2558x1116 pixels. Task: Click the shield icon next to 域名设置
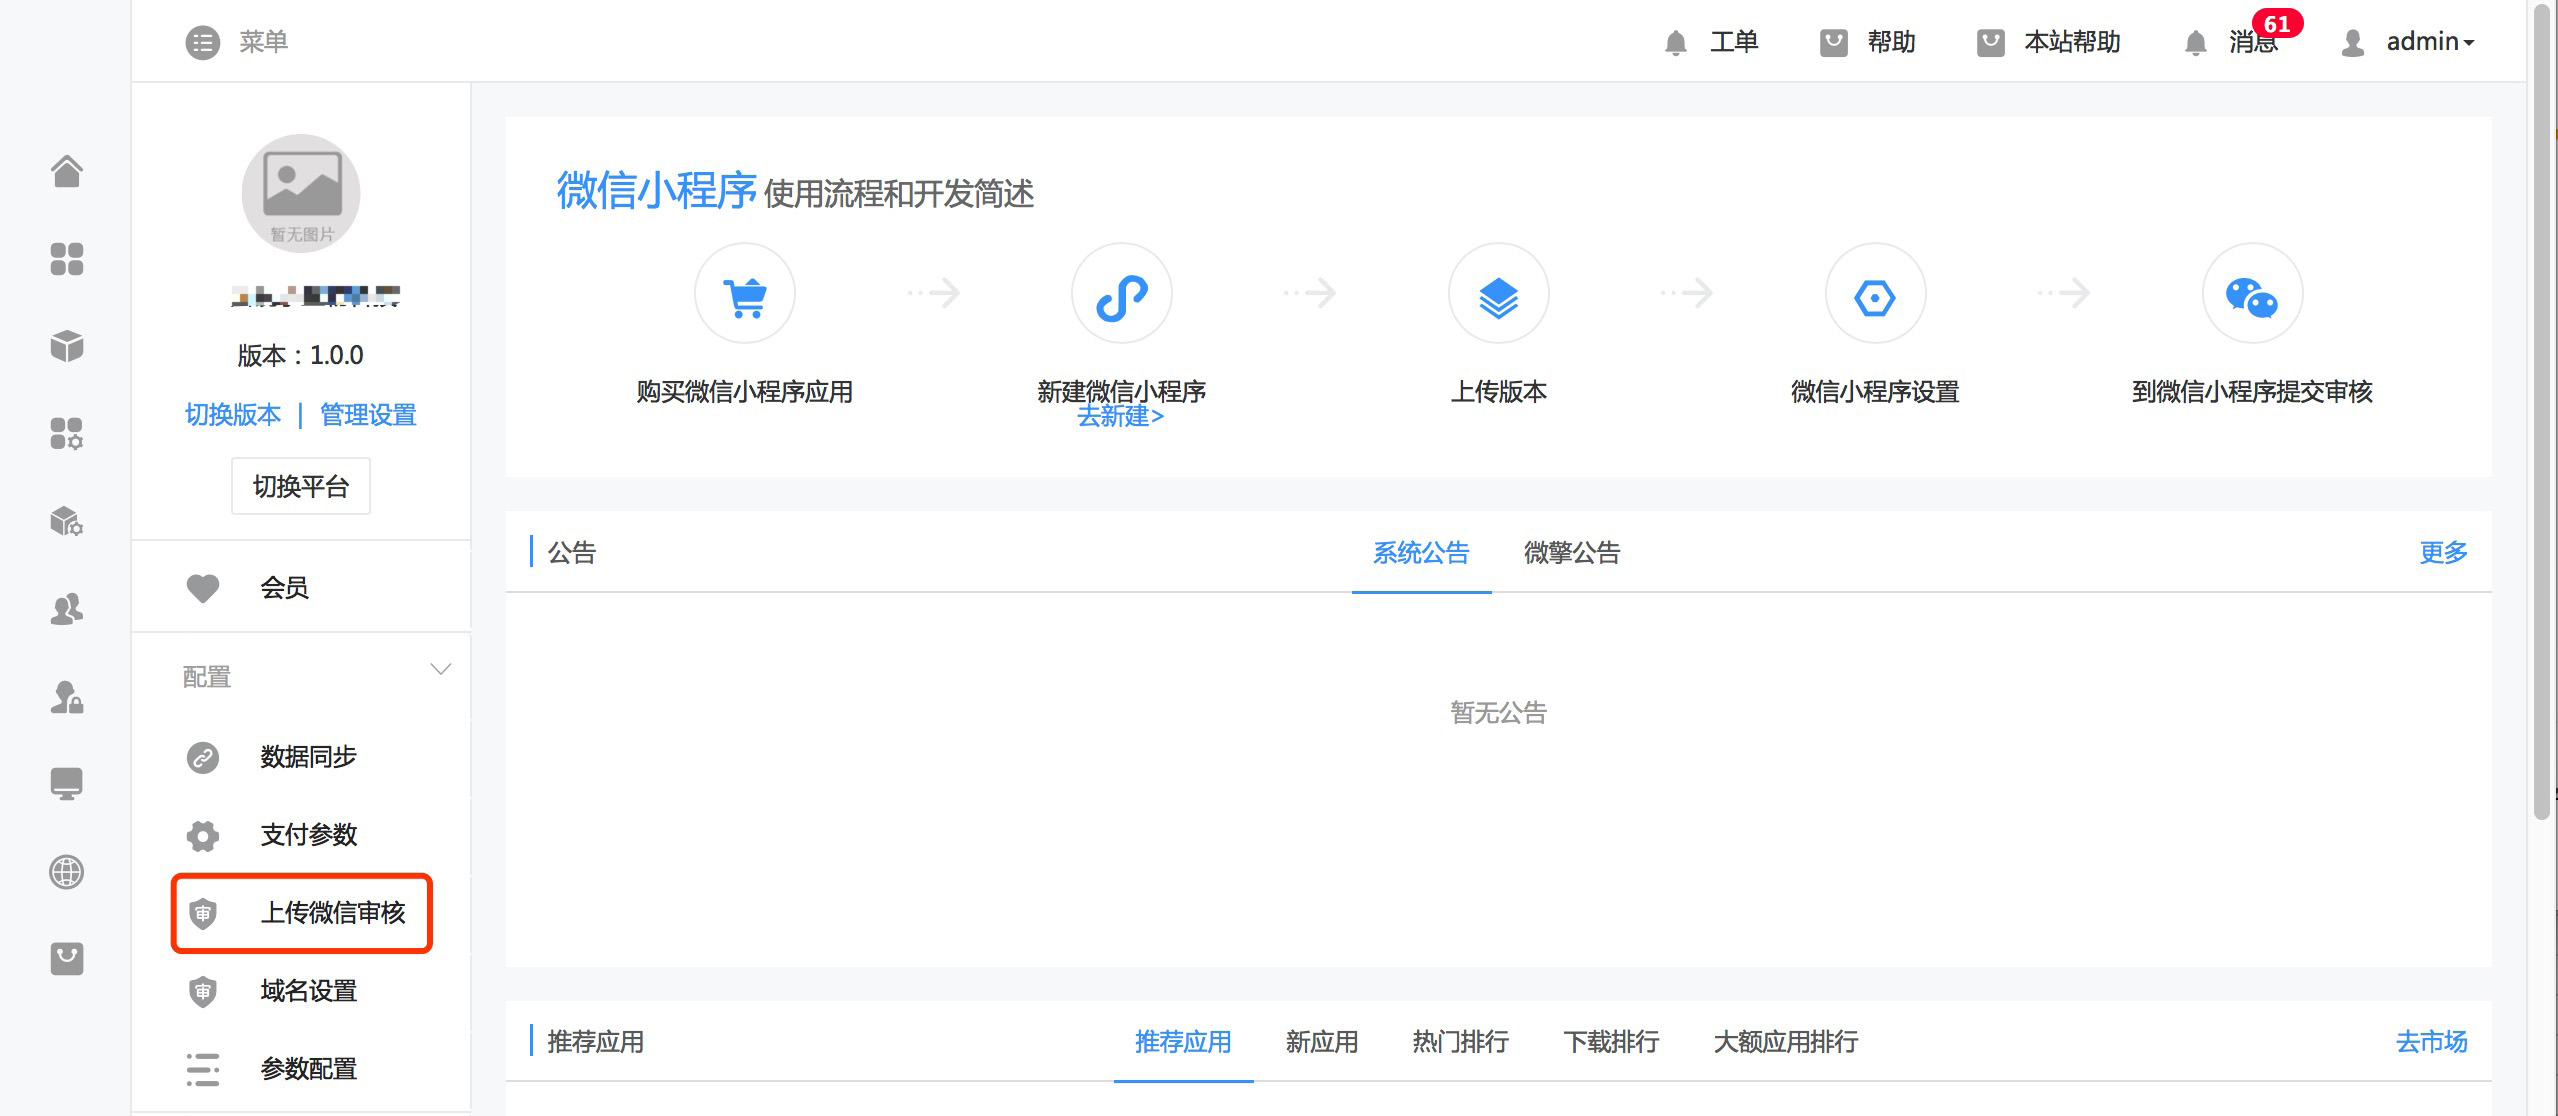(x=203, y=991)
